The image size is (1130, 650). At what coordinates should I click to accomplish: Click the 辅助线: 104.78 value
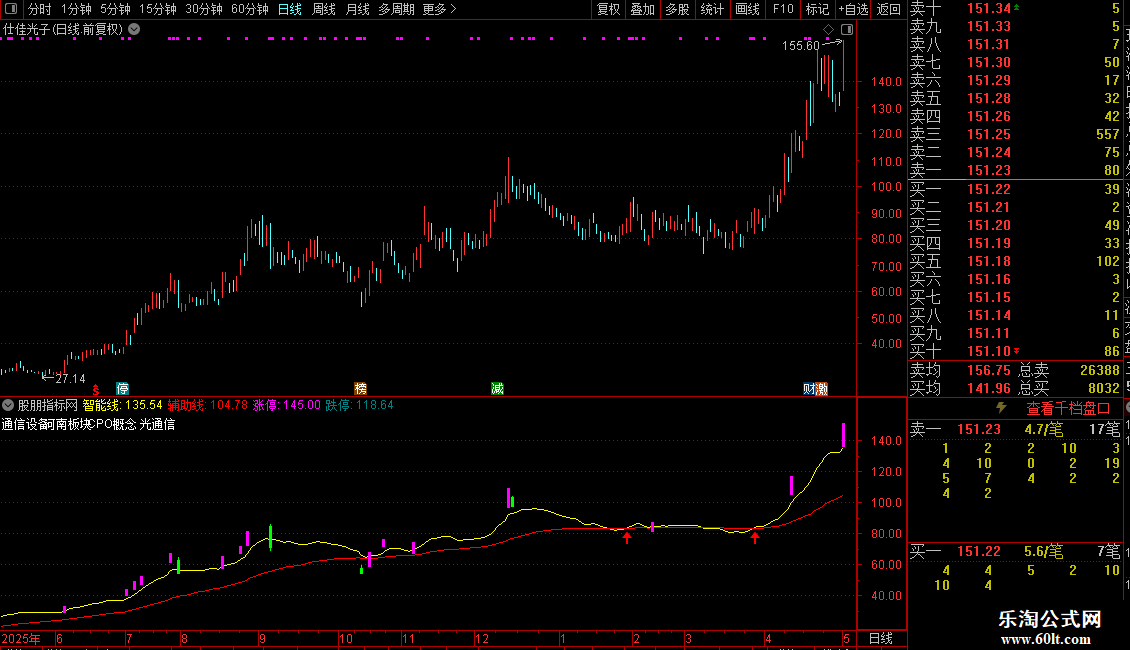click(x=208, y=405)
